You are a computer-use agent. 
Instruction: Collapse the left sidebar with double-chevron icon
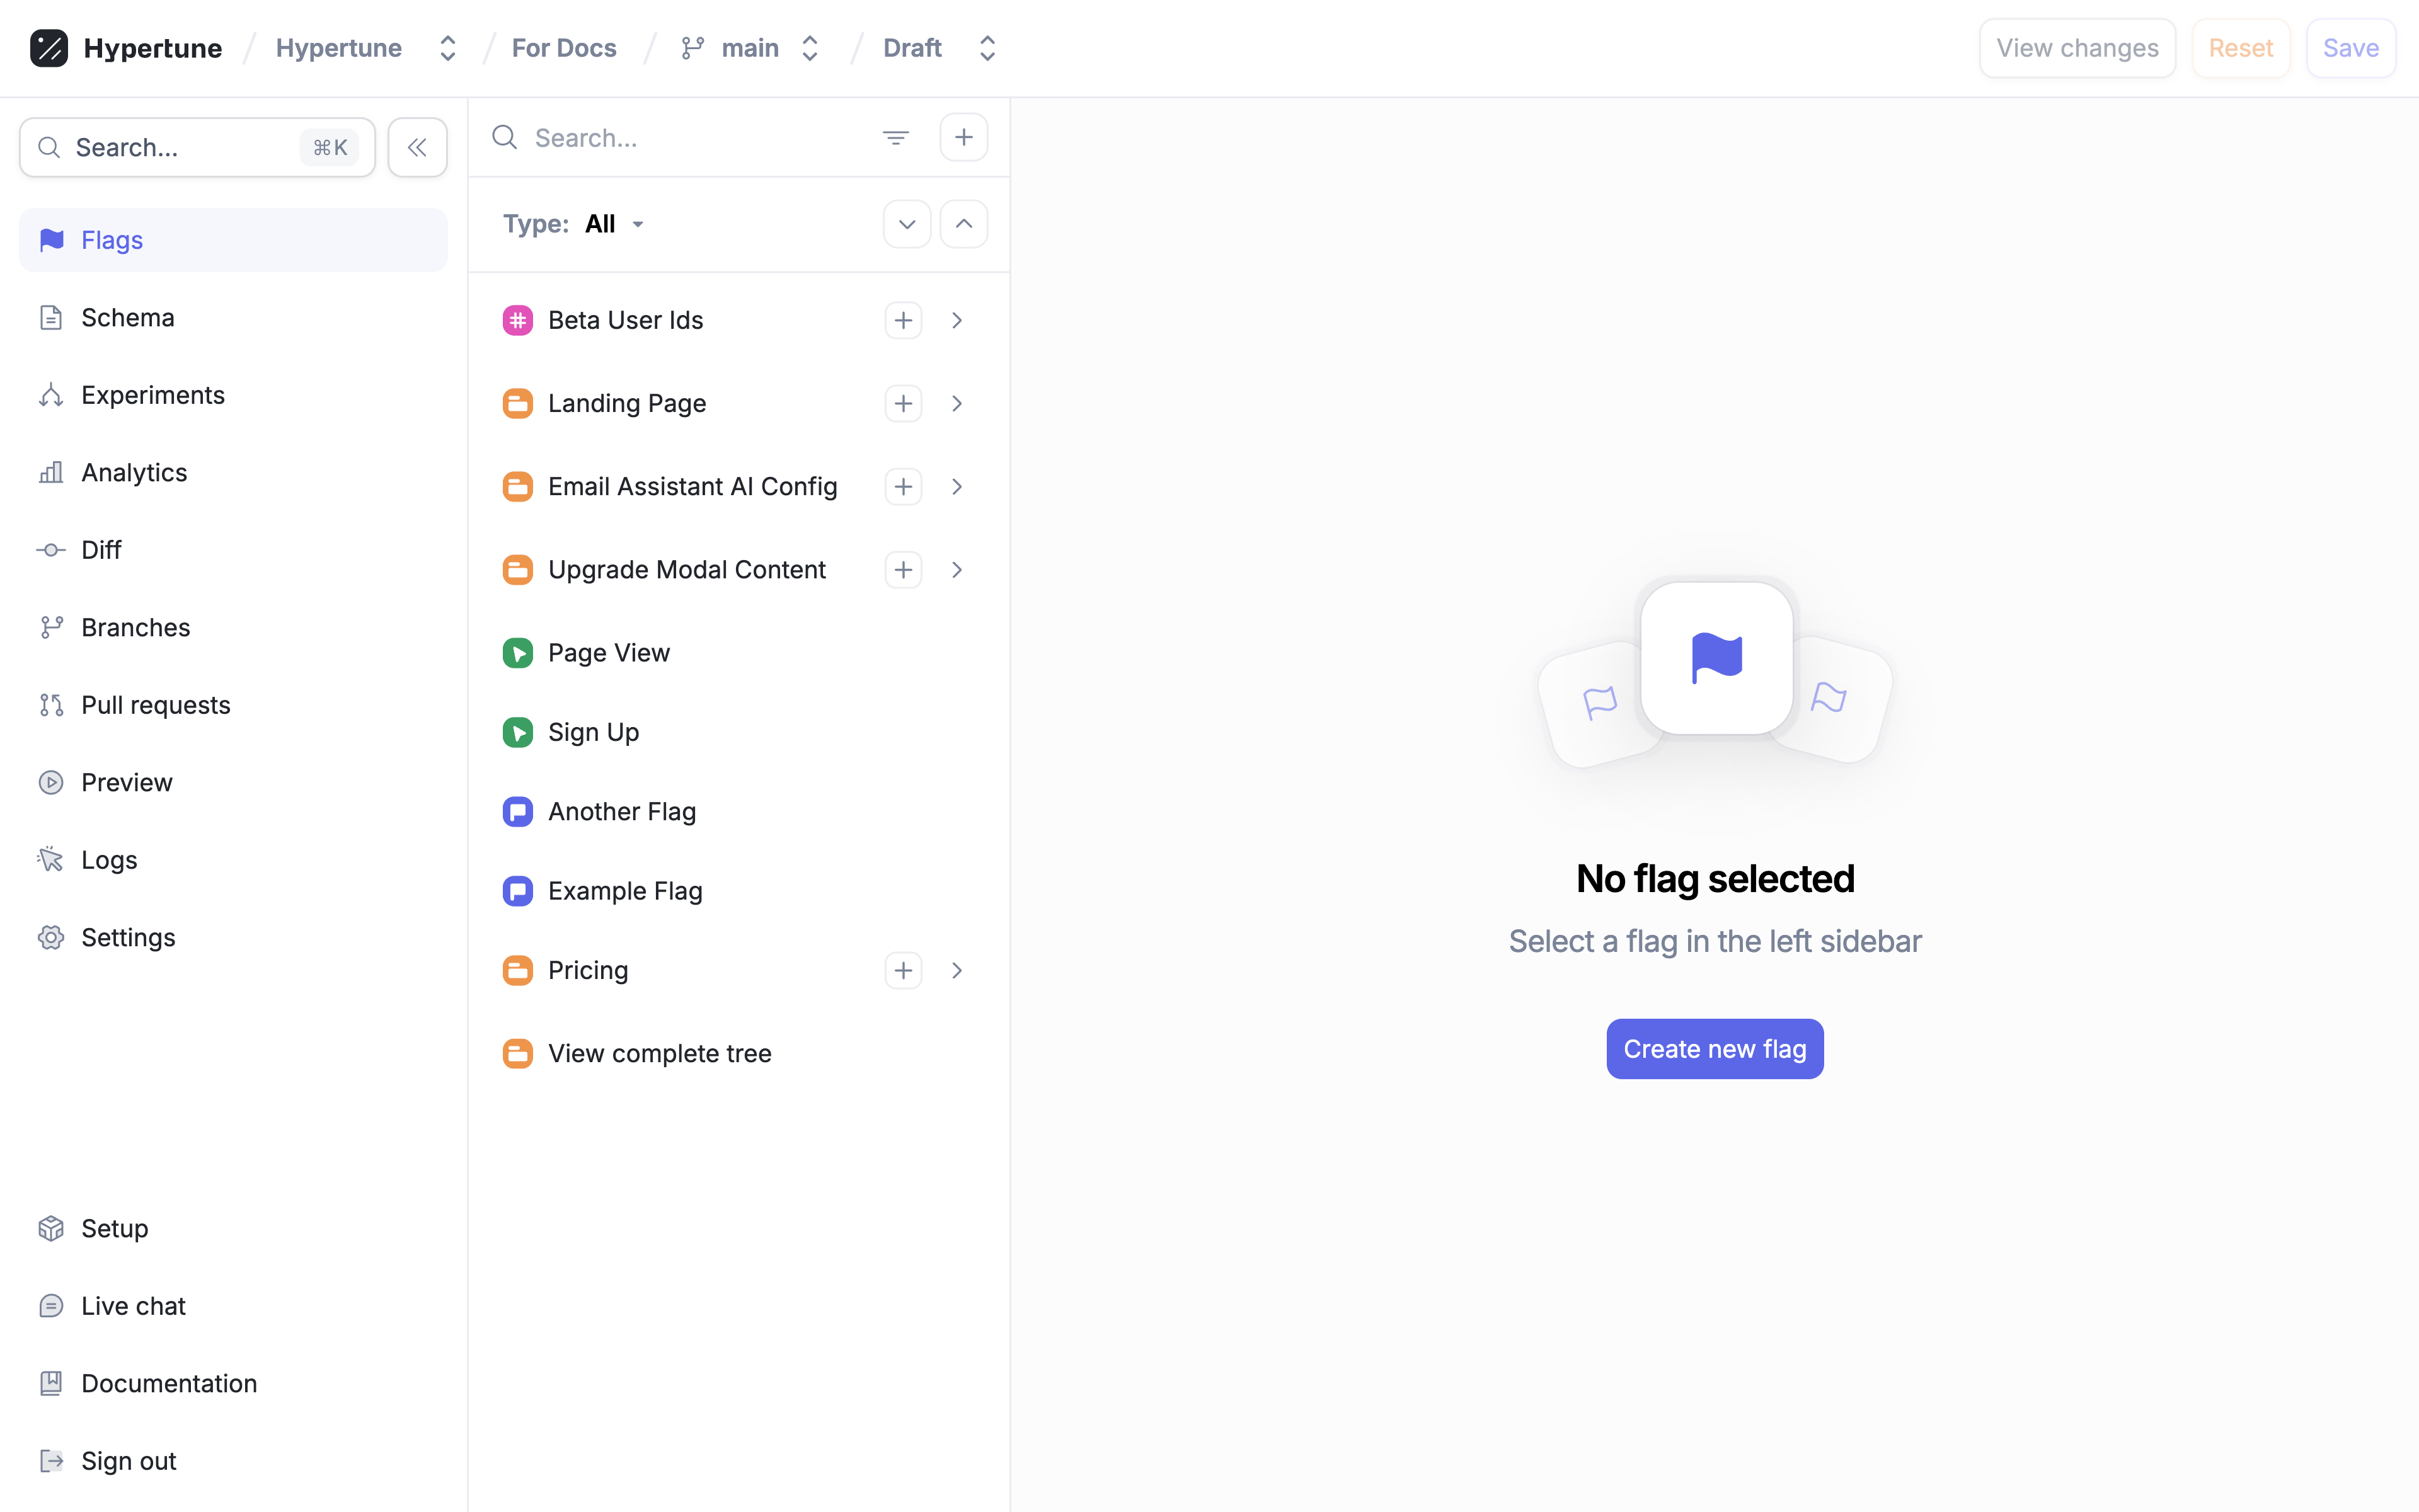pyautogui.click(x=417, y=148)
